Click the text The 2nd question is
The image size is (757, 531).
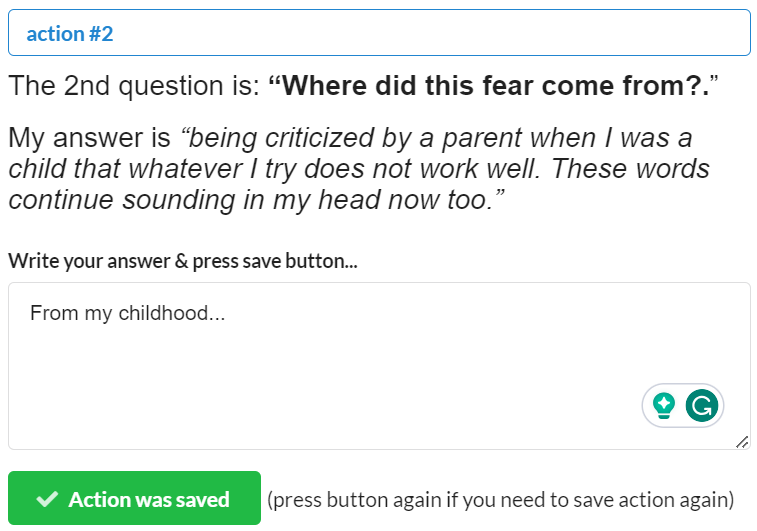coord(134,86)
